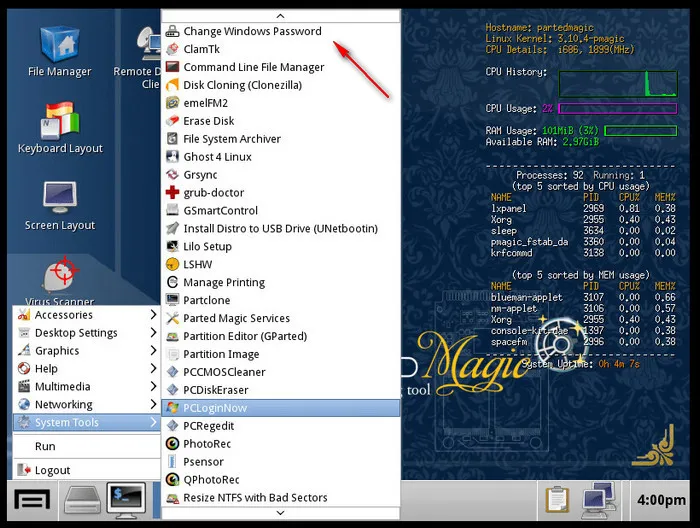Open the network computers tray icon

(x=600, y=499)
